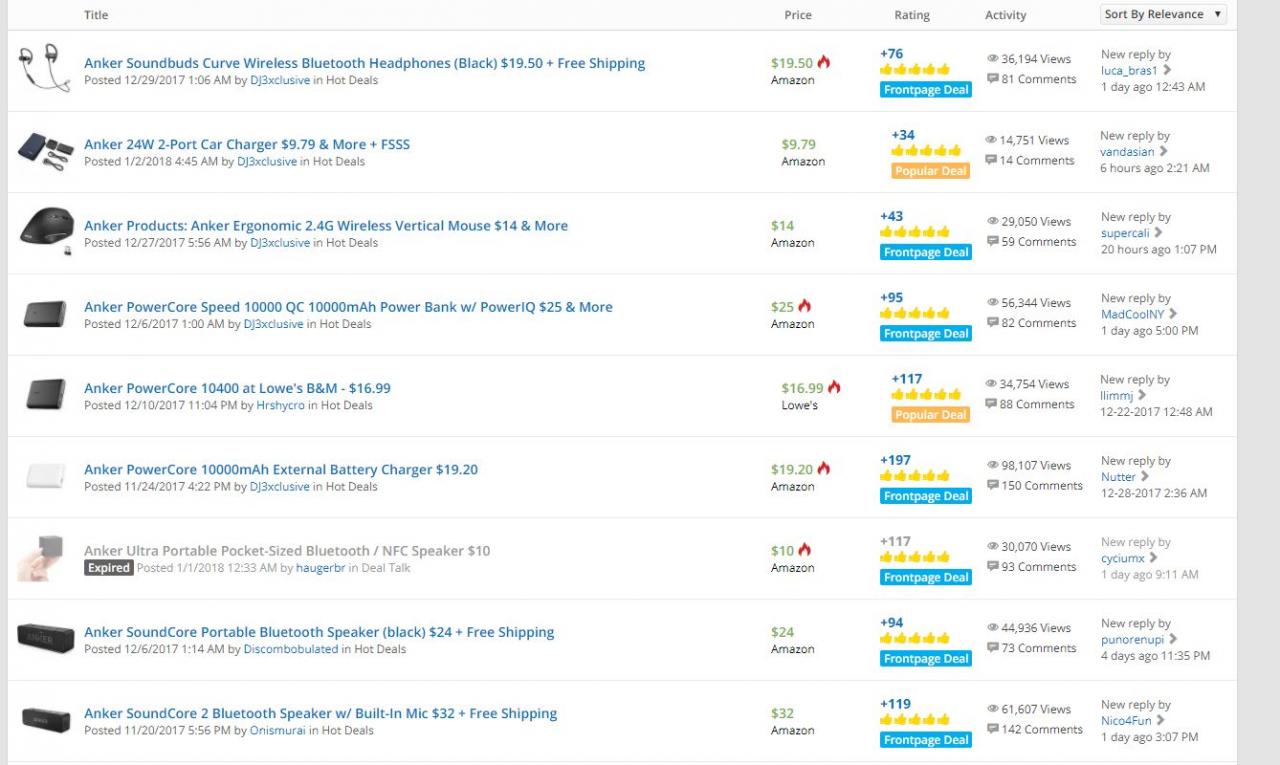Image resolution: width=1280 pixels, height=765 pixels.
Task: Open Anker PowerCore 10400 at Lowe's deal
Action: (x=237, y=388)
